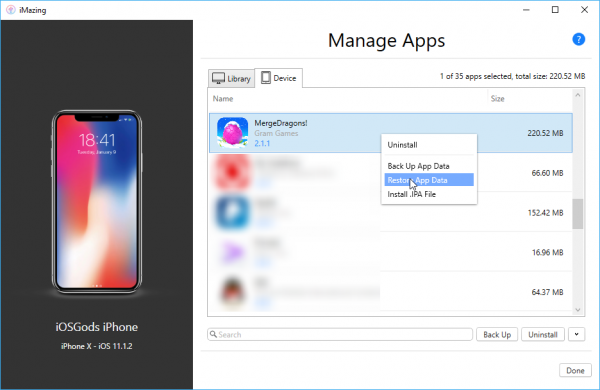
Task: Click the Gram Games developer label
Action: (x=276, y=134)
